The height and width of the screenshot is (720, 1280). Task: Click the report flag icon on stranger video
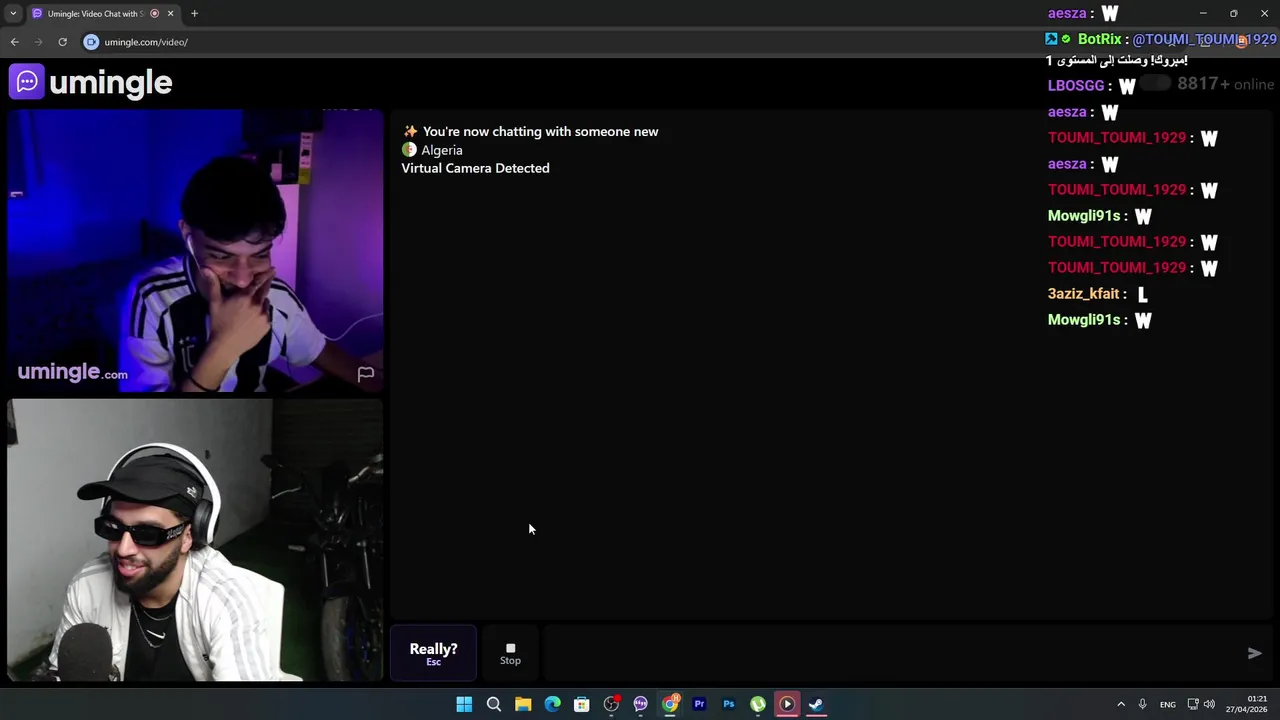[x=366, y=374]
